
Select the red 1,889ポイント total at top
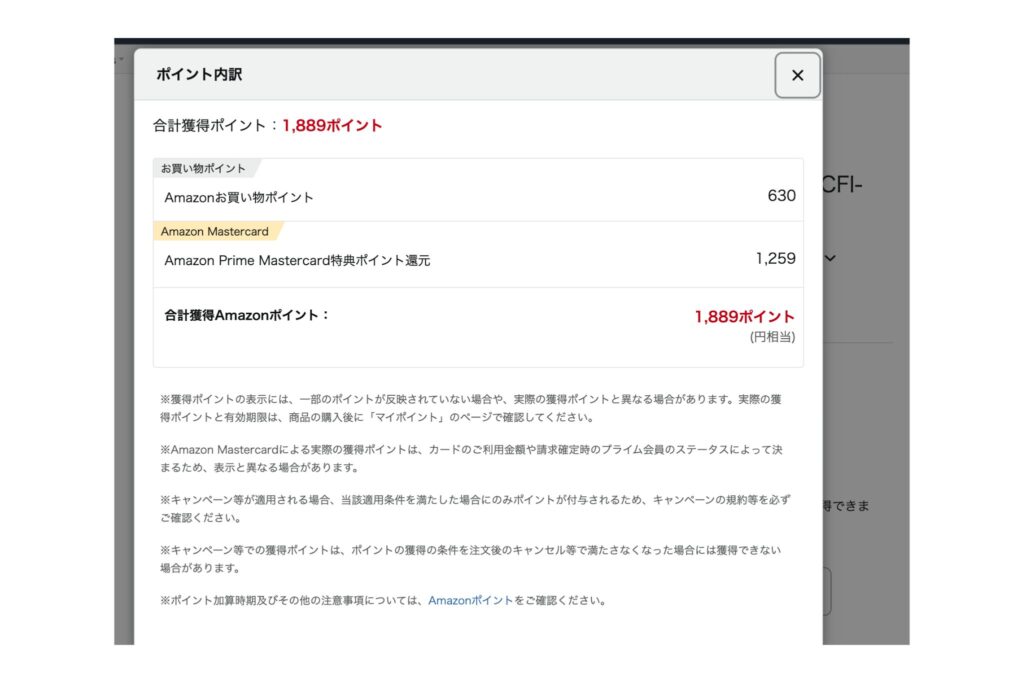332,126
